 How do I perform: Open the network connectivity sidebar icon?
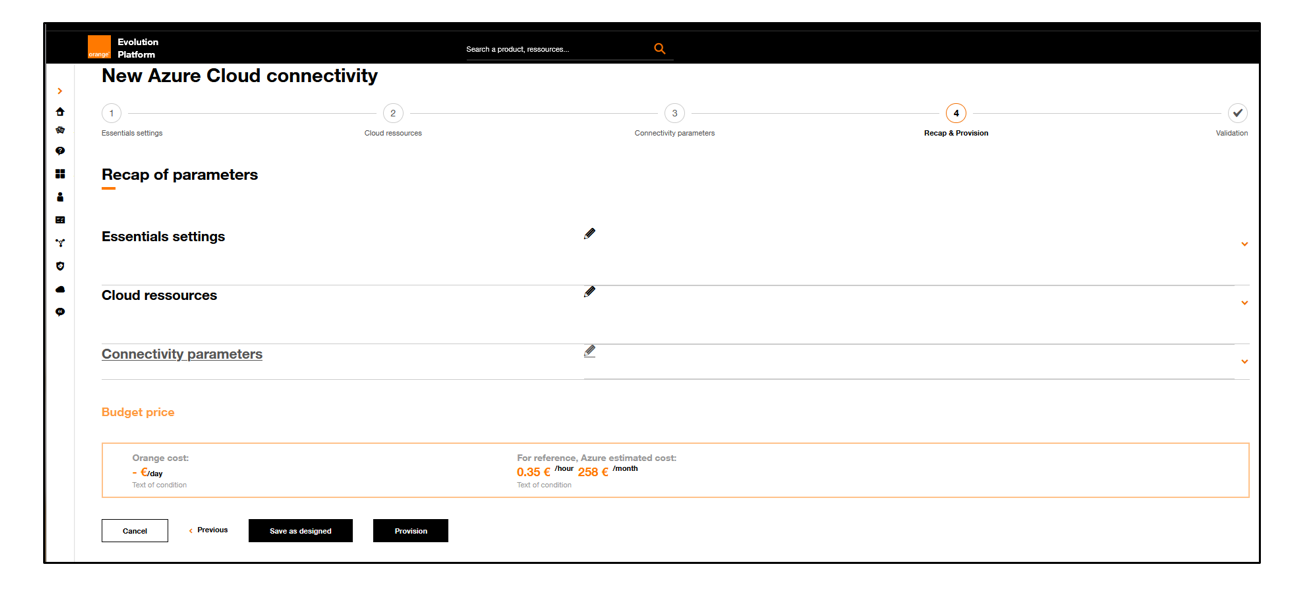point(60,243)
